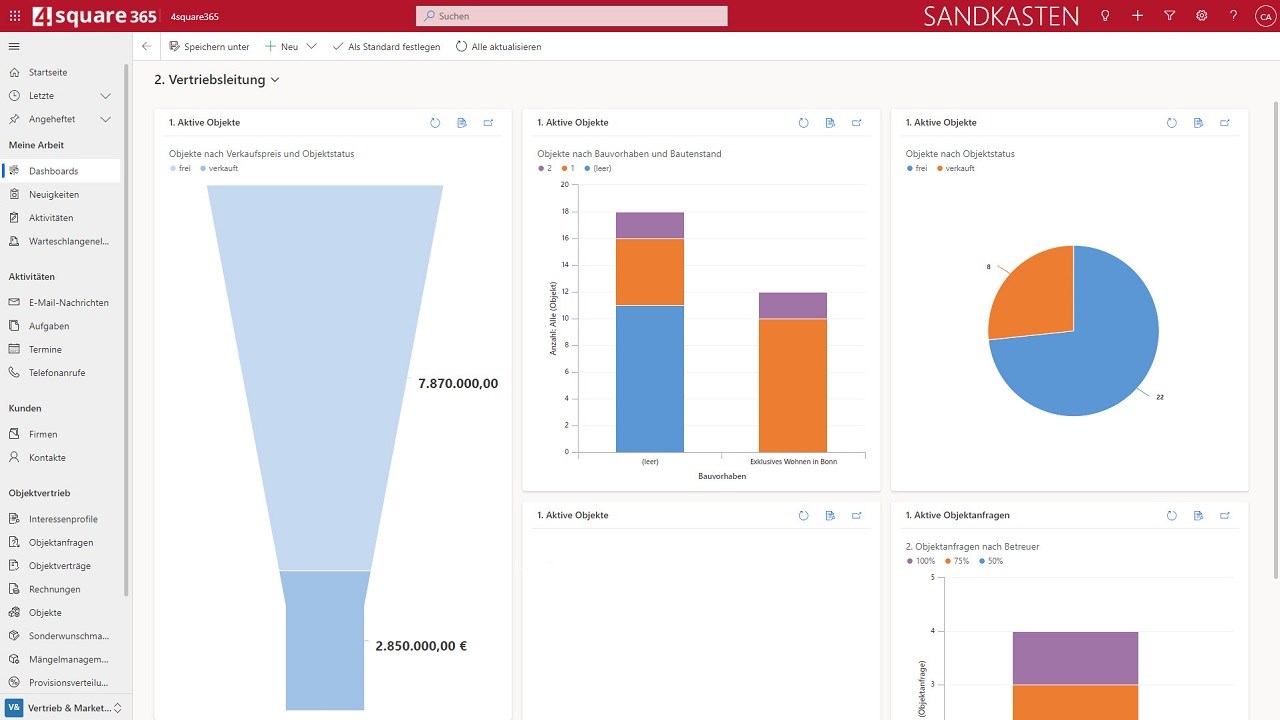Expand the Letzte recent items chevron
This screenshot has width=1280, height=720.
[x=105, y=96]
